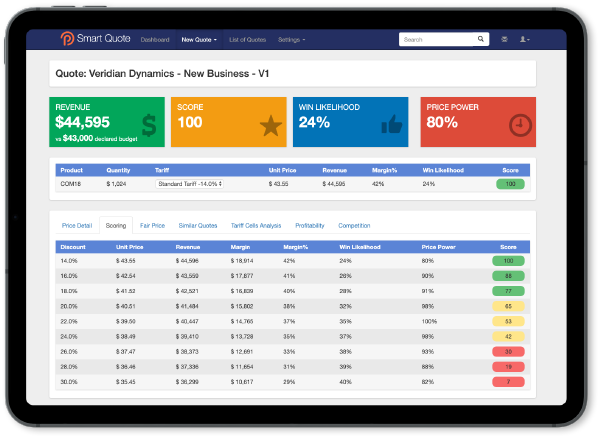
Task: Click the 26.0% discount cell
Action: pyautogui.click(x=69, y=352)
